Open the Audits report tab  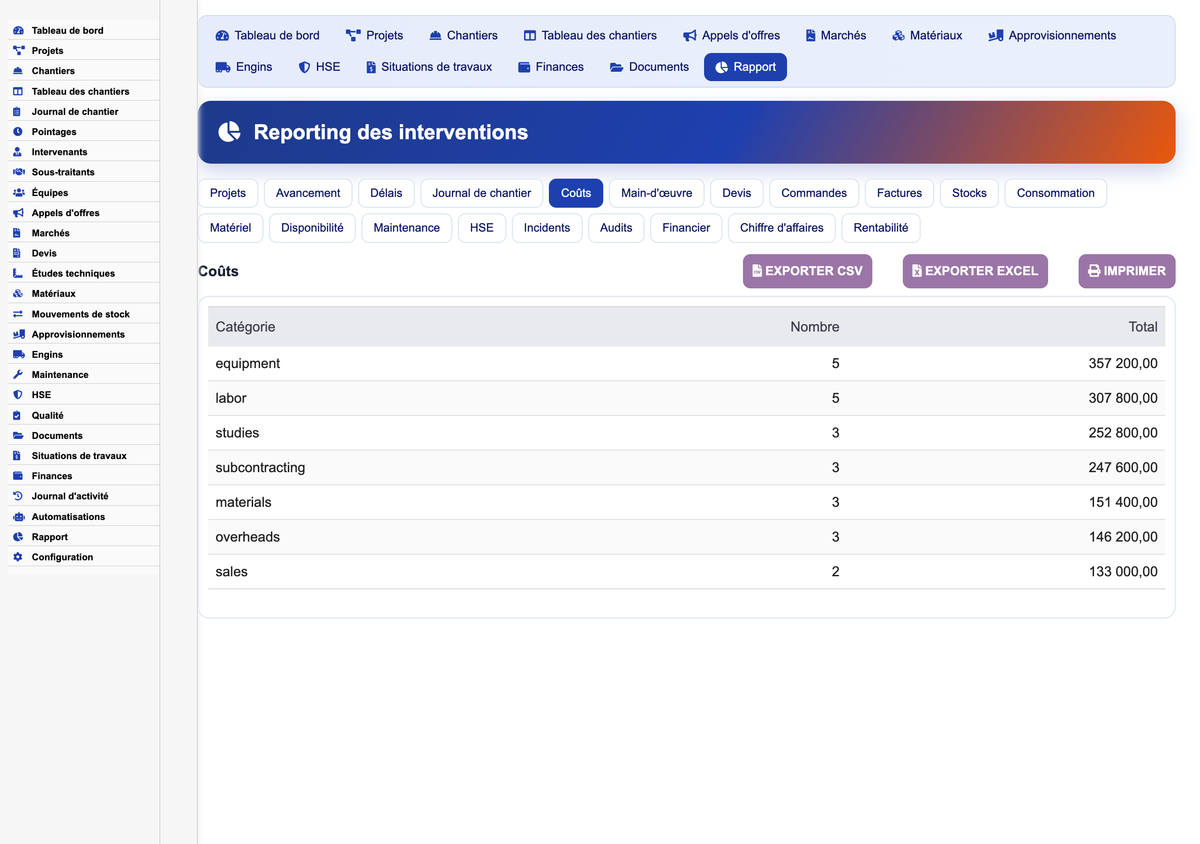[x=616, y=228]
